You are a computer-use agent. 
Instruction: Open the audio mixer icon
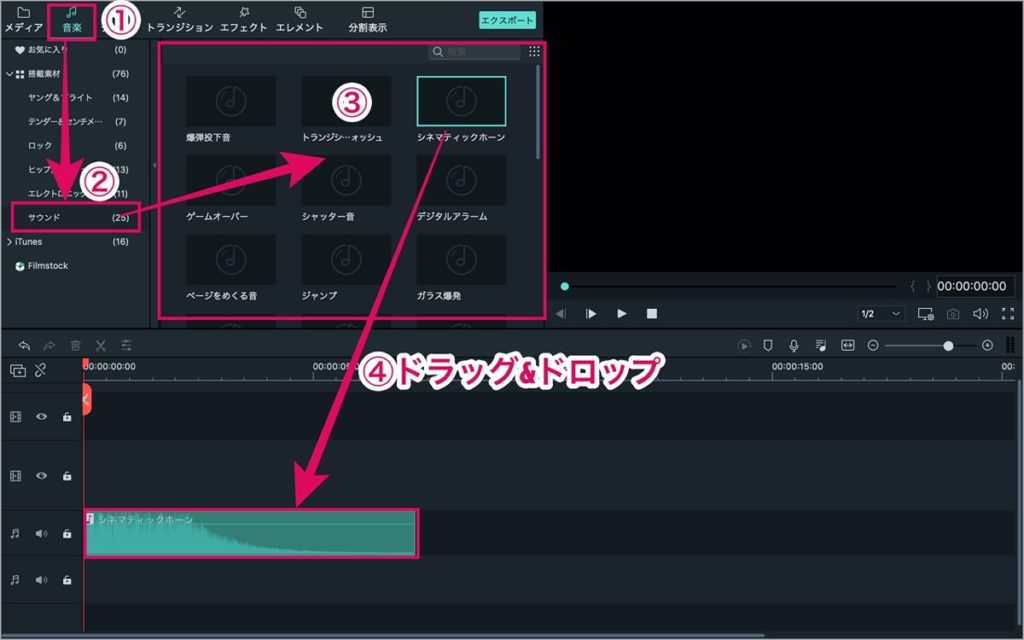click(x=821, y=345)
